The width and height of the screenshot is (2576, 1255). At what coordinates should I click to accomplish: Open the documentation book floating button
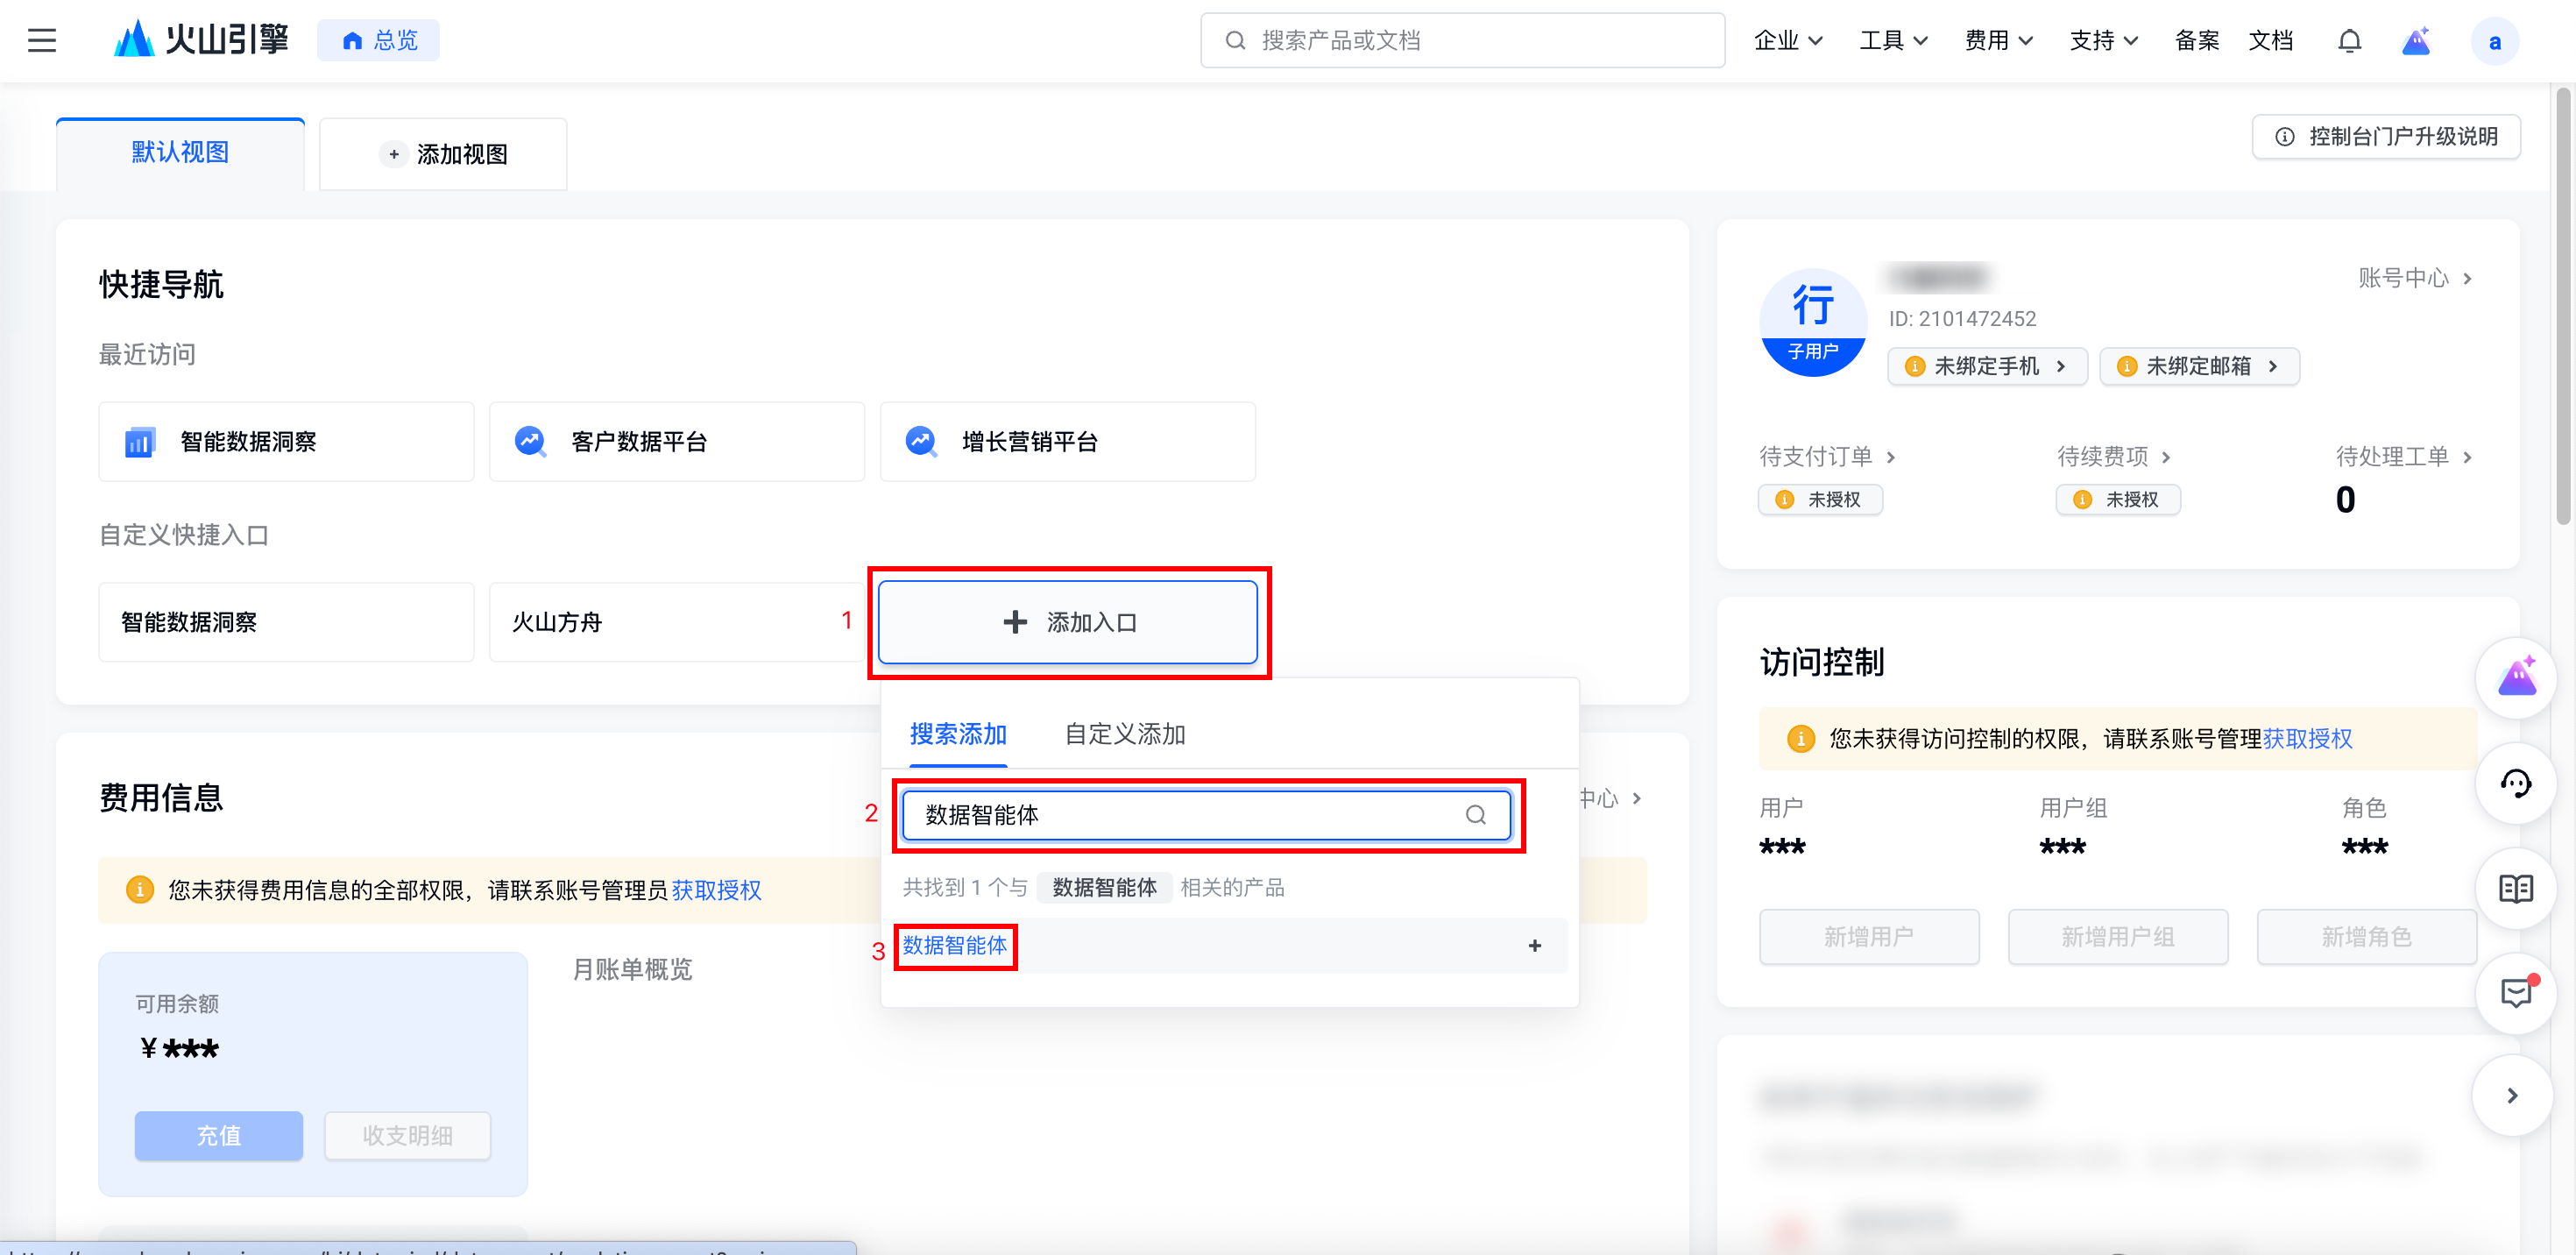coord(2515,888)
